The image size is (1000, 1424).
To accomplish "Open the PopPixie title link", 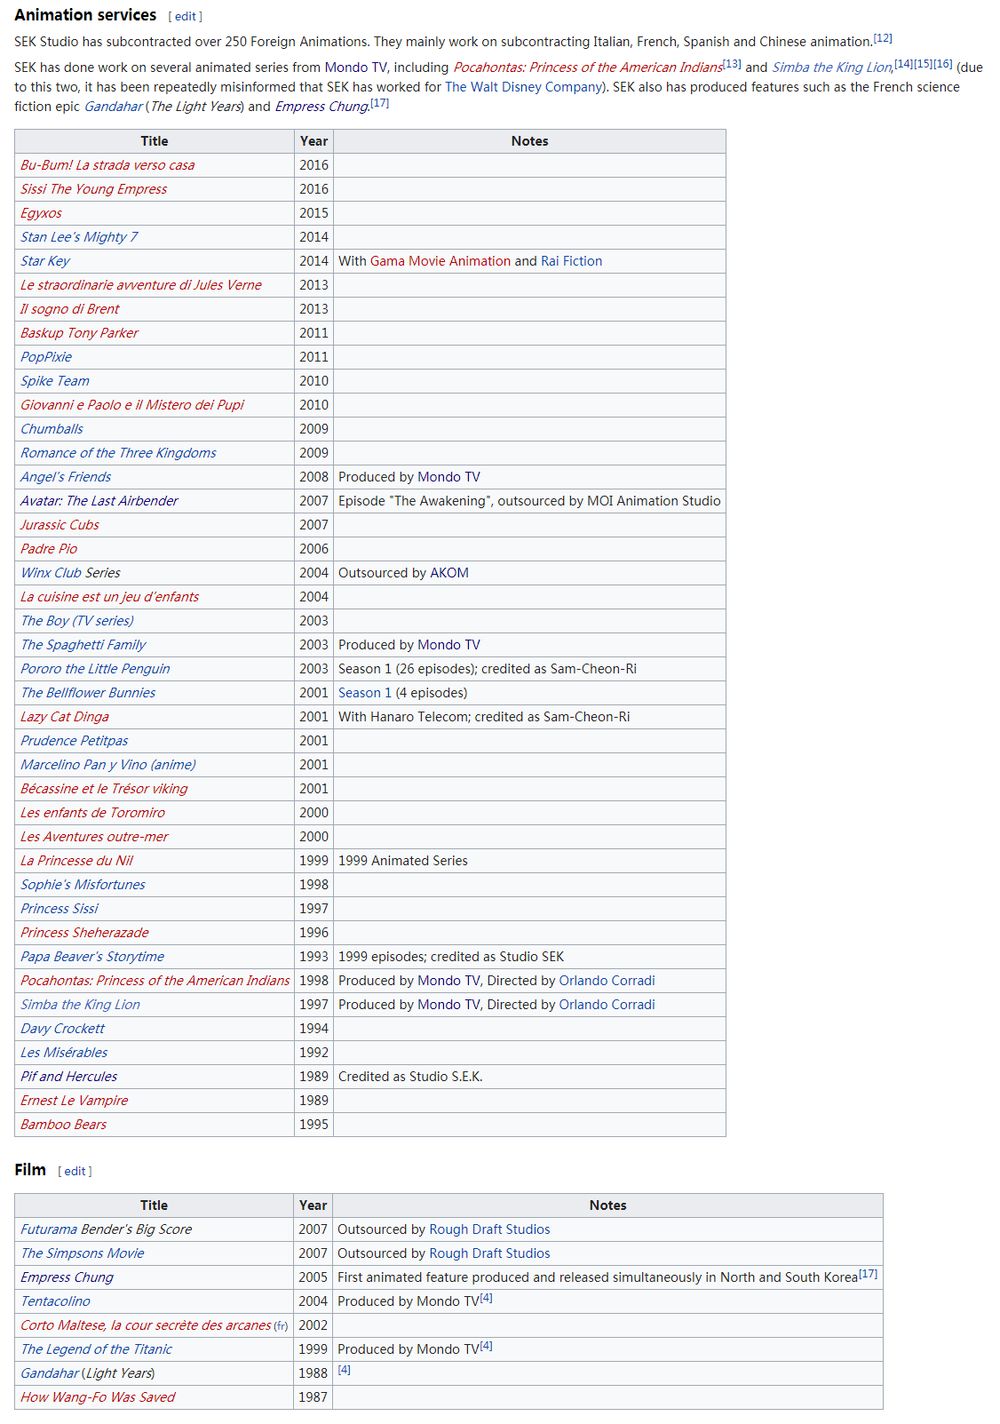I will [46, 357].
